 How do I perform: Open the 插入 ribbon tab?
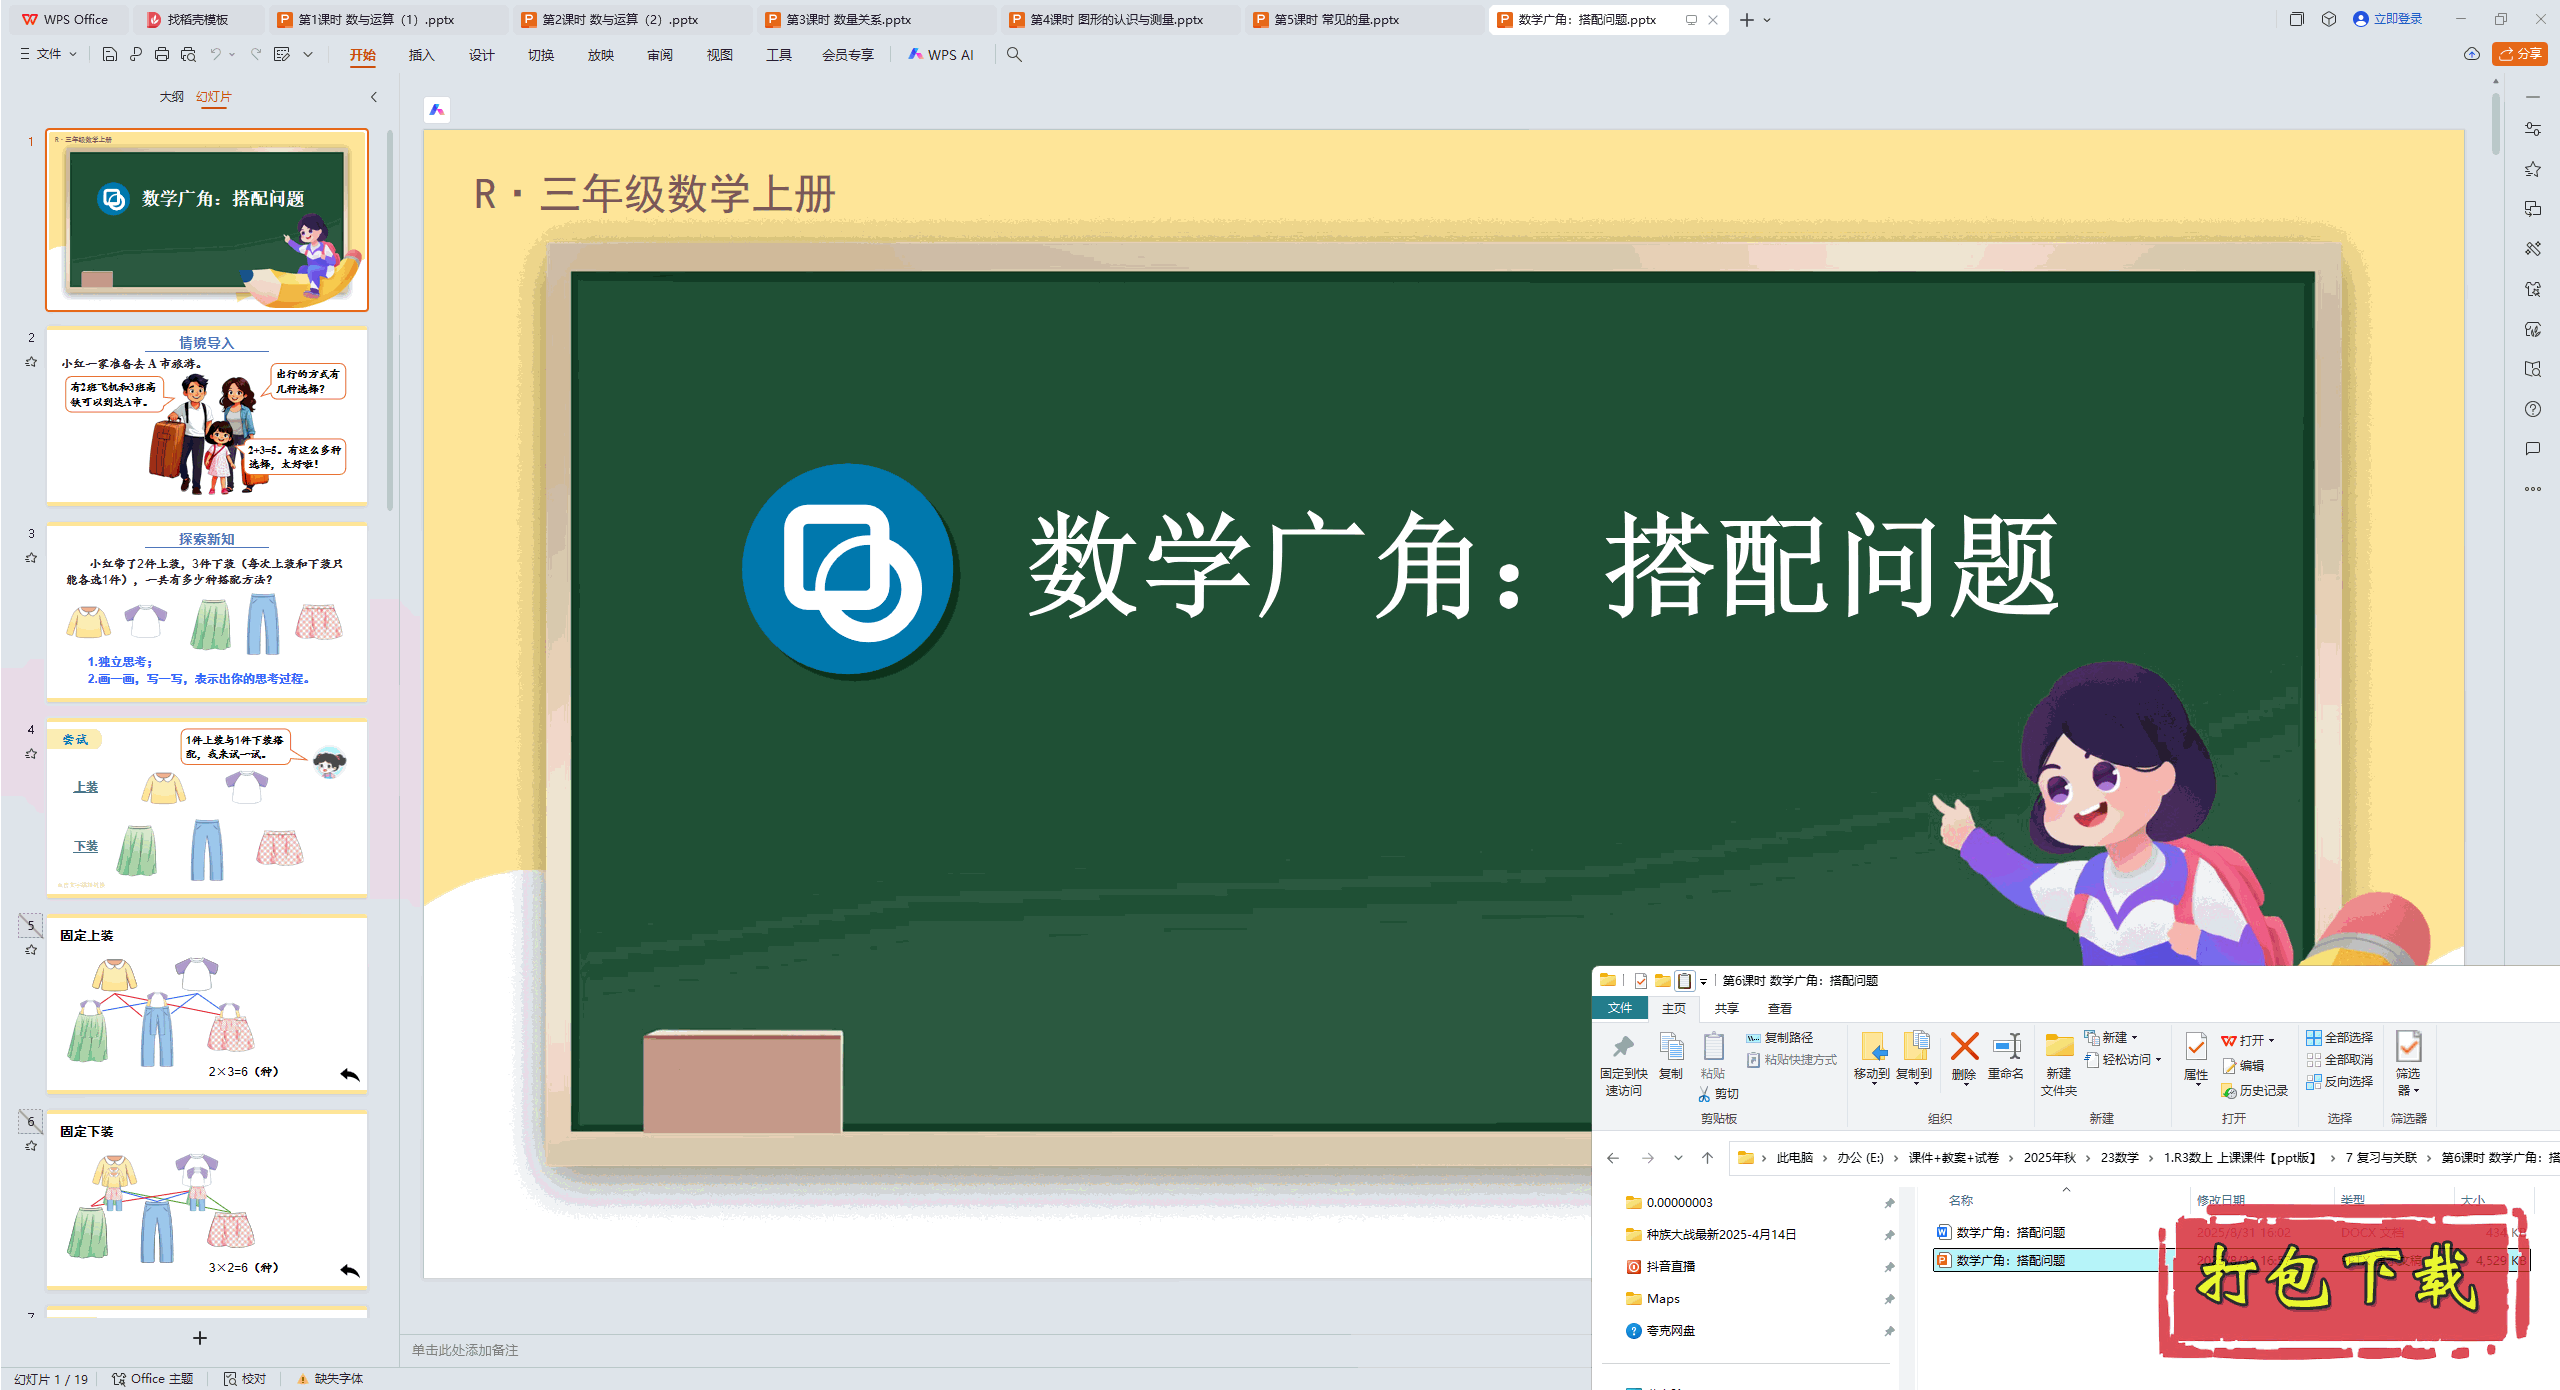tap(421, 55)
